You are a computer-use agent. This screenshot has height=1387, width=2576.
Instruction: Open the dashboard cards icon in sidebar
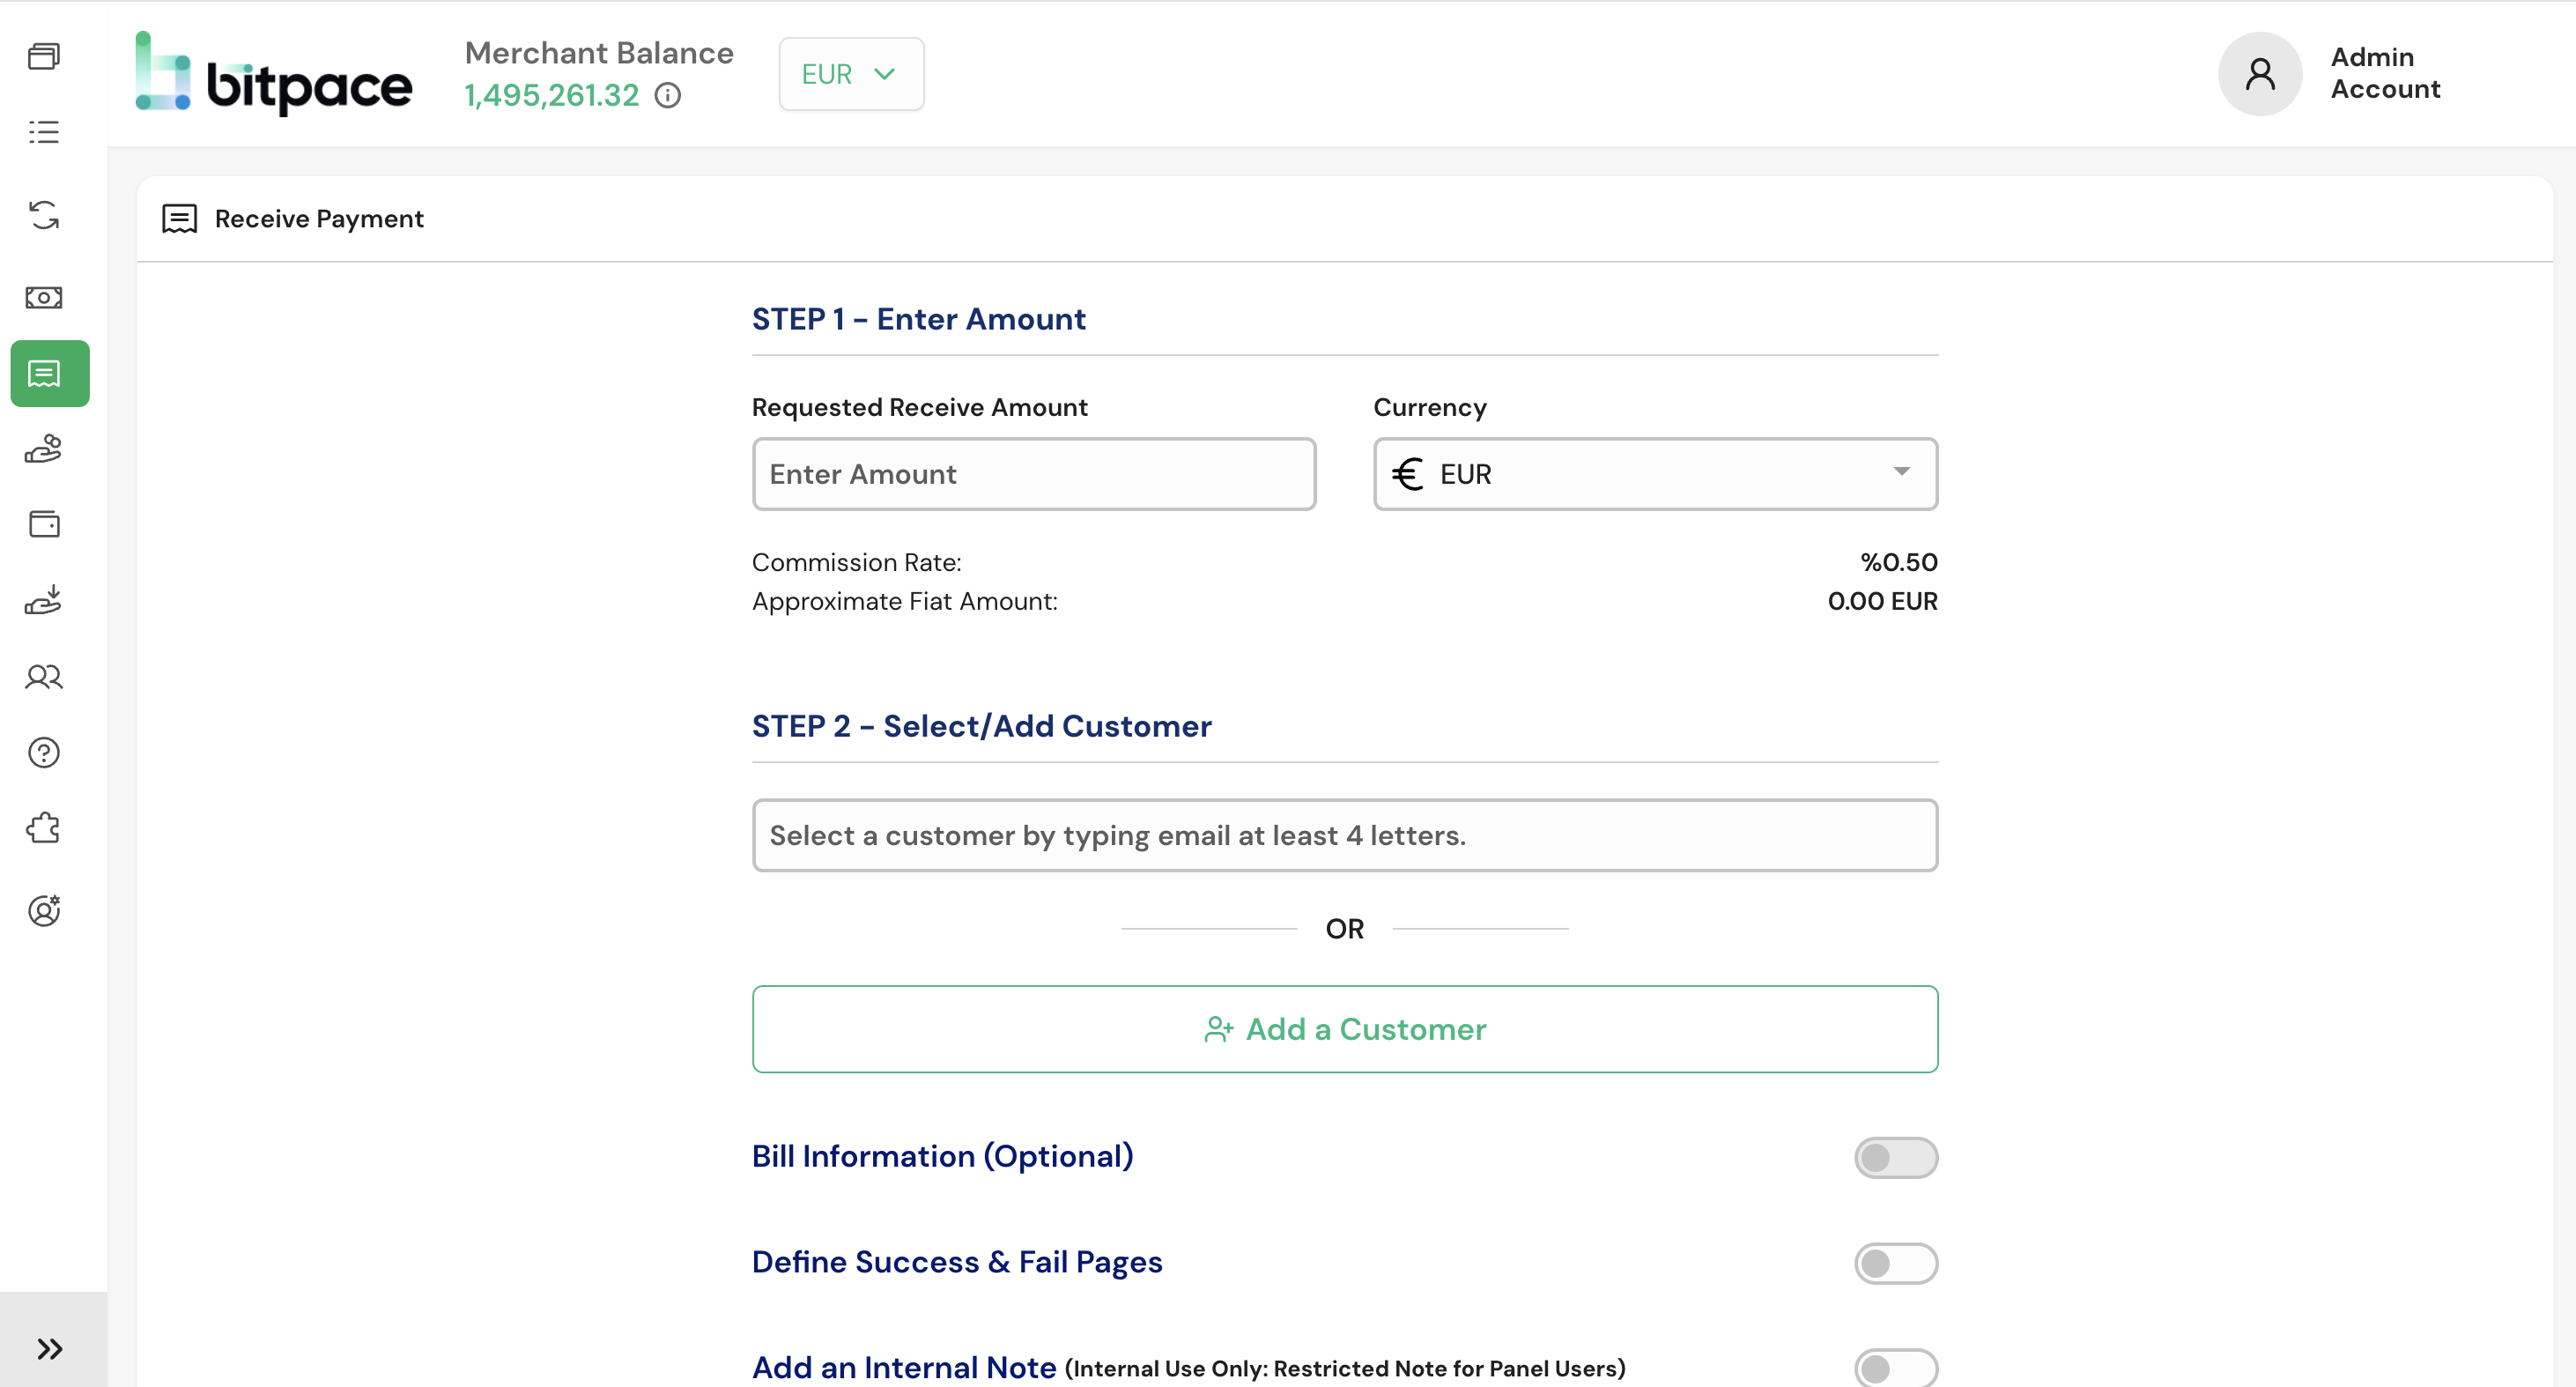44,56
